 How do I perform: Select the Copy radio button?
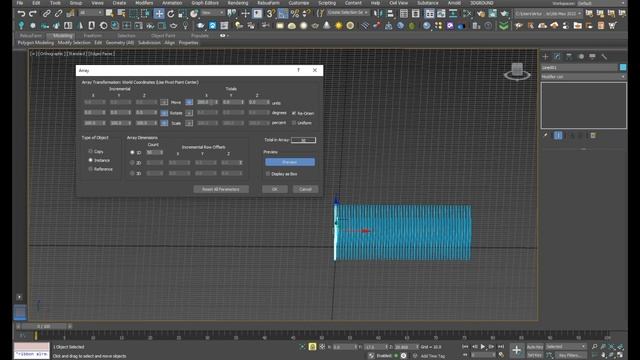[91, 151]
